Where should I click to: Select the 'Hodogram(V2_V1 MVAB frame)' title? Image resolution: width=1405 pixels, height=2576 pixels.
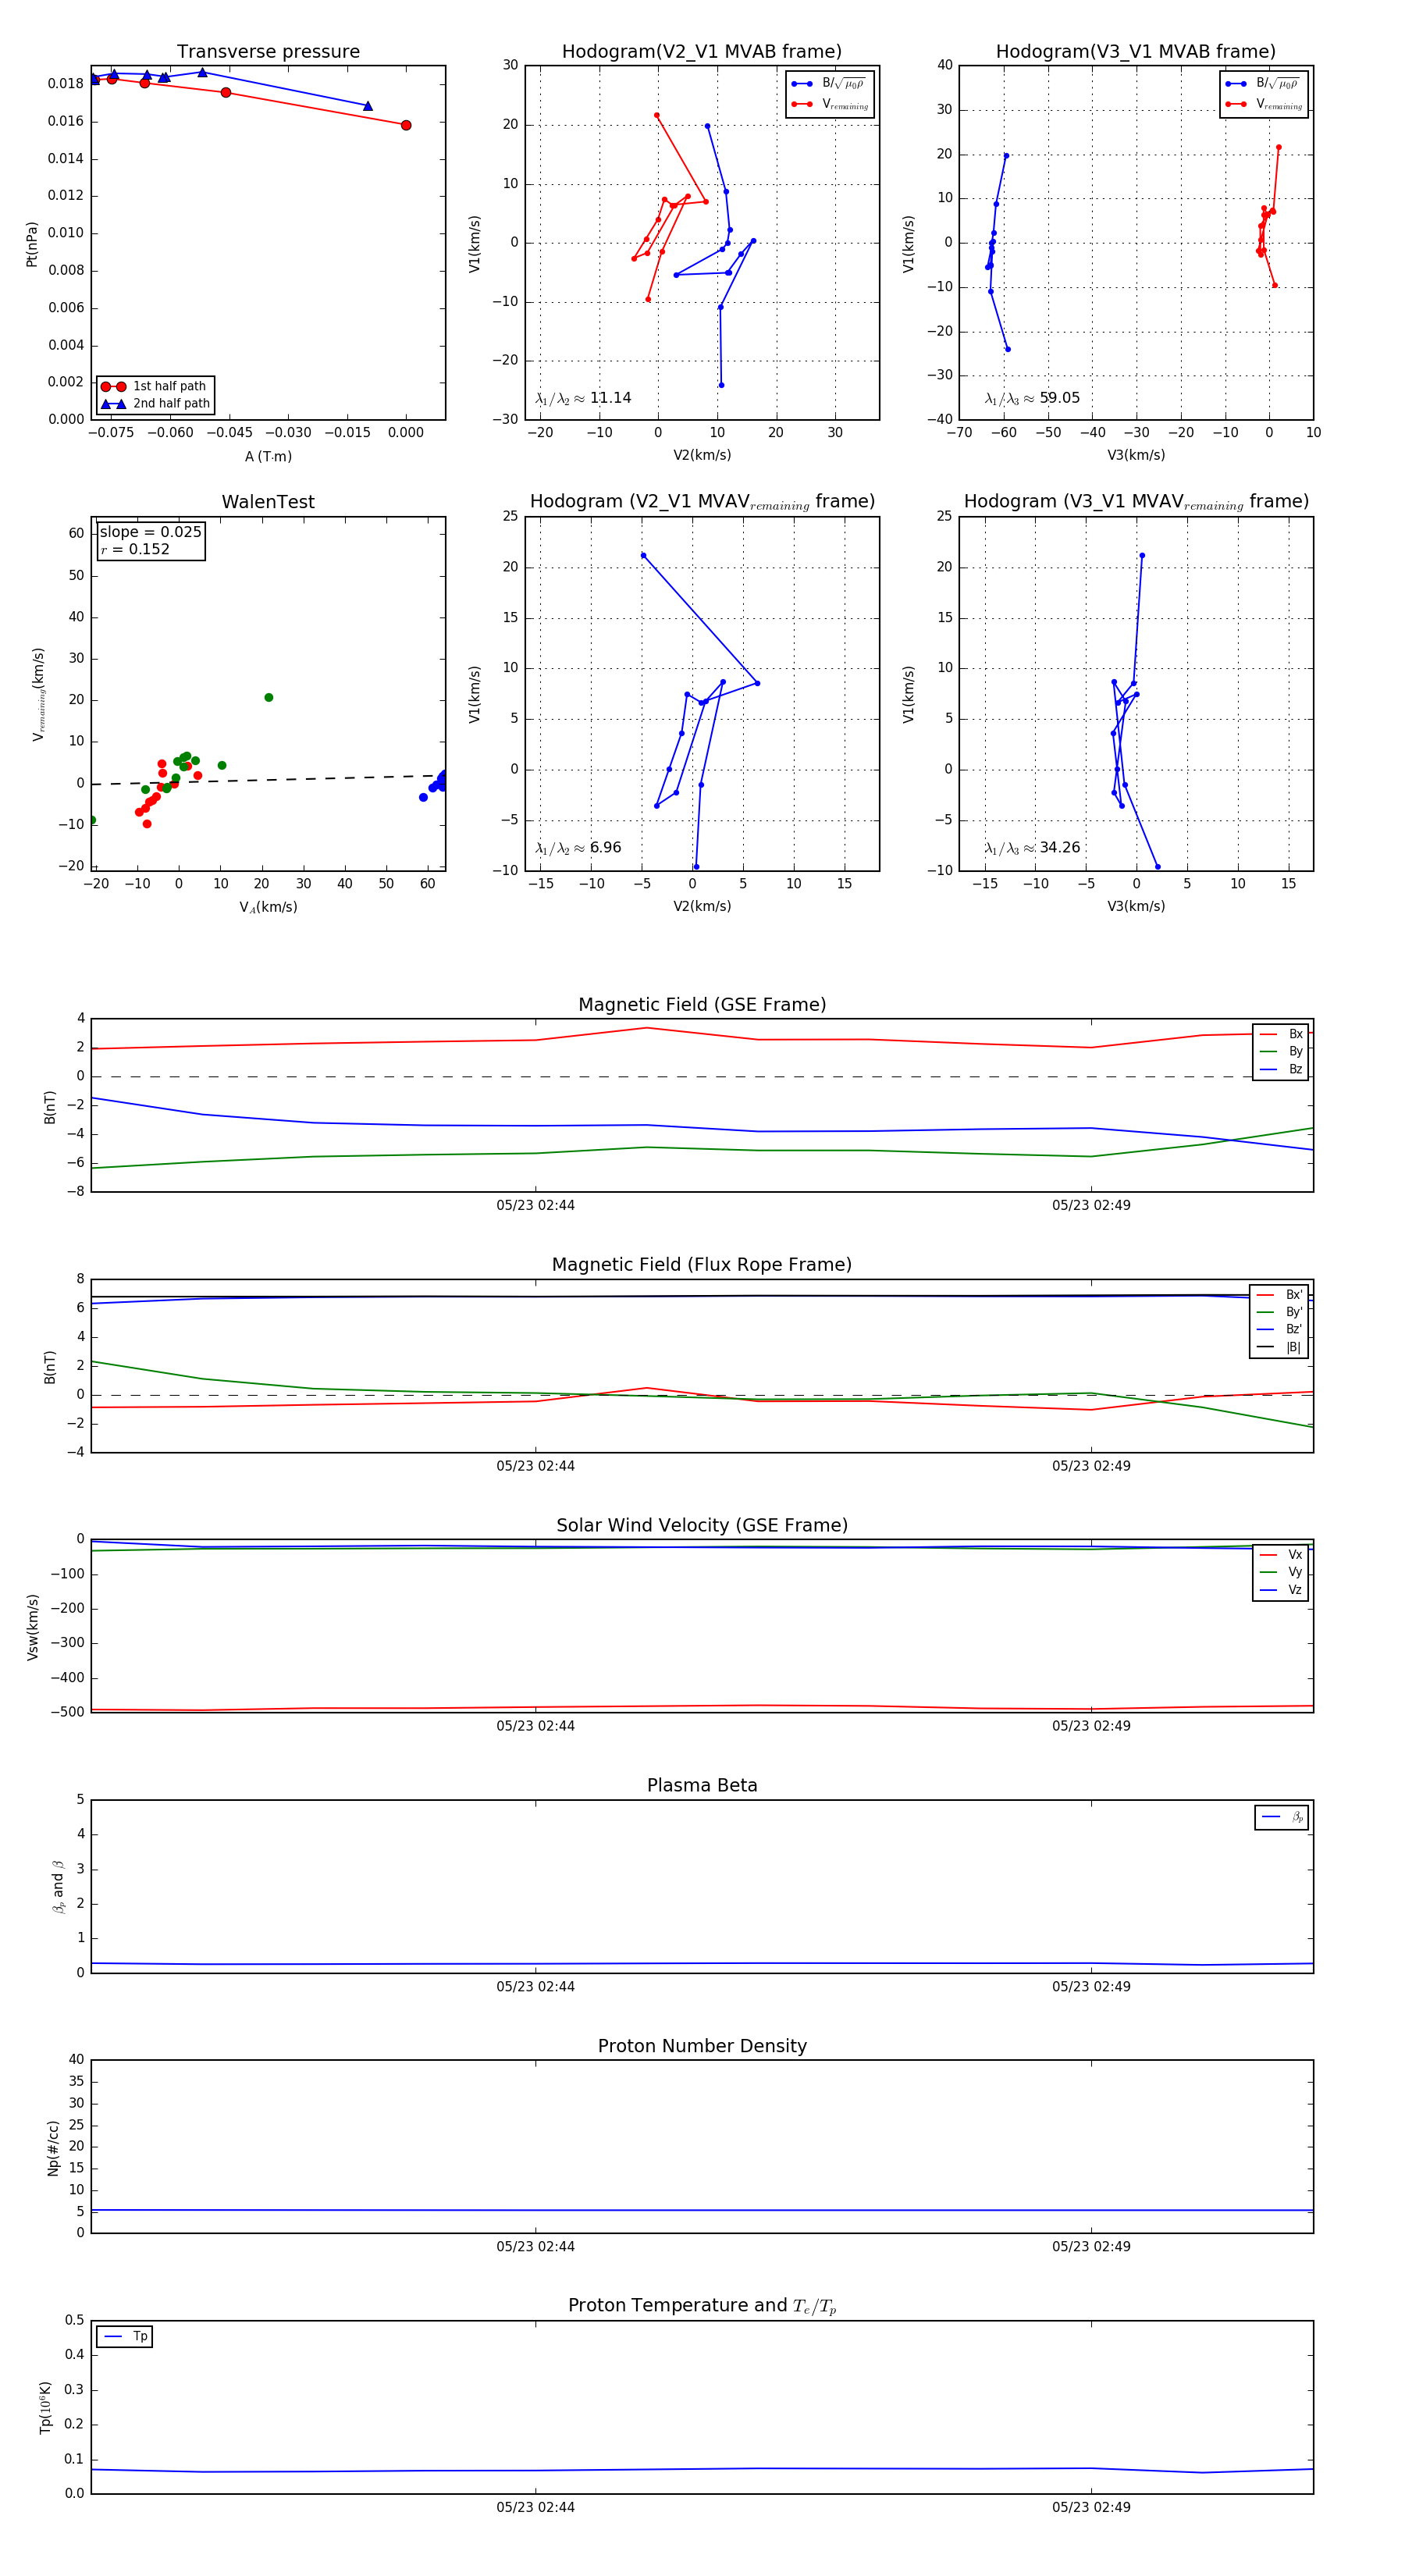[x=702, y=52]
